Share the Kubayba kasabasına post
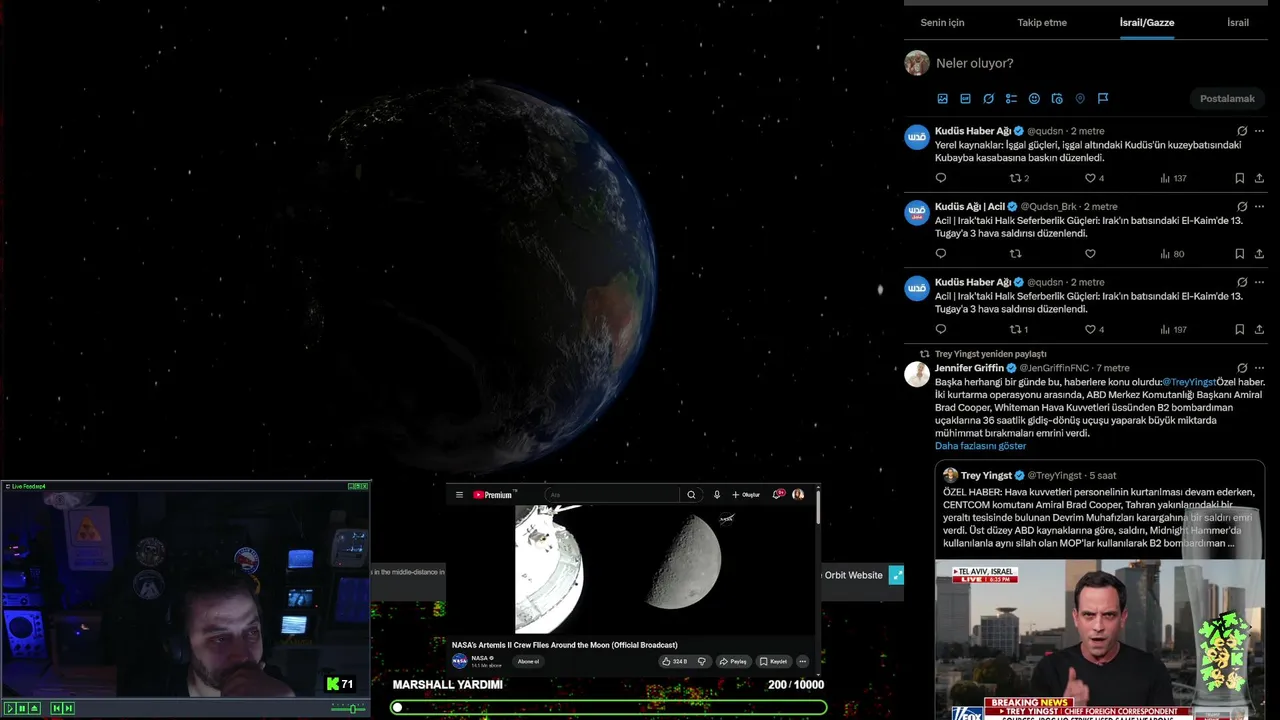1280x720 pixels. click(x=1259, y=178)
